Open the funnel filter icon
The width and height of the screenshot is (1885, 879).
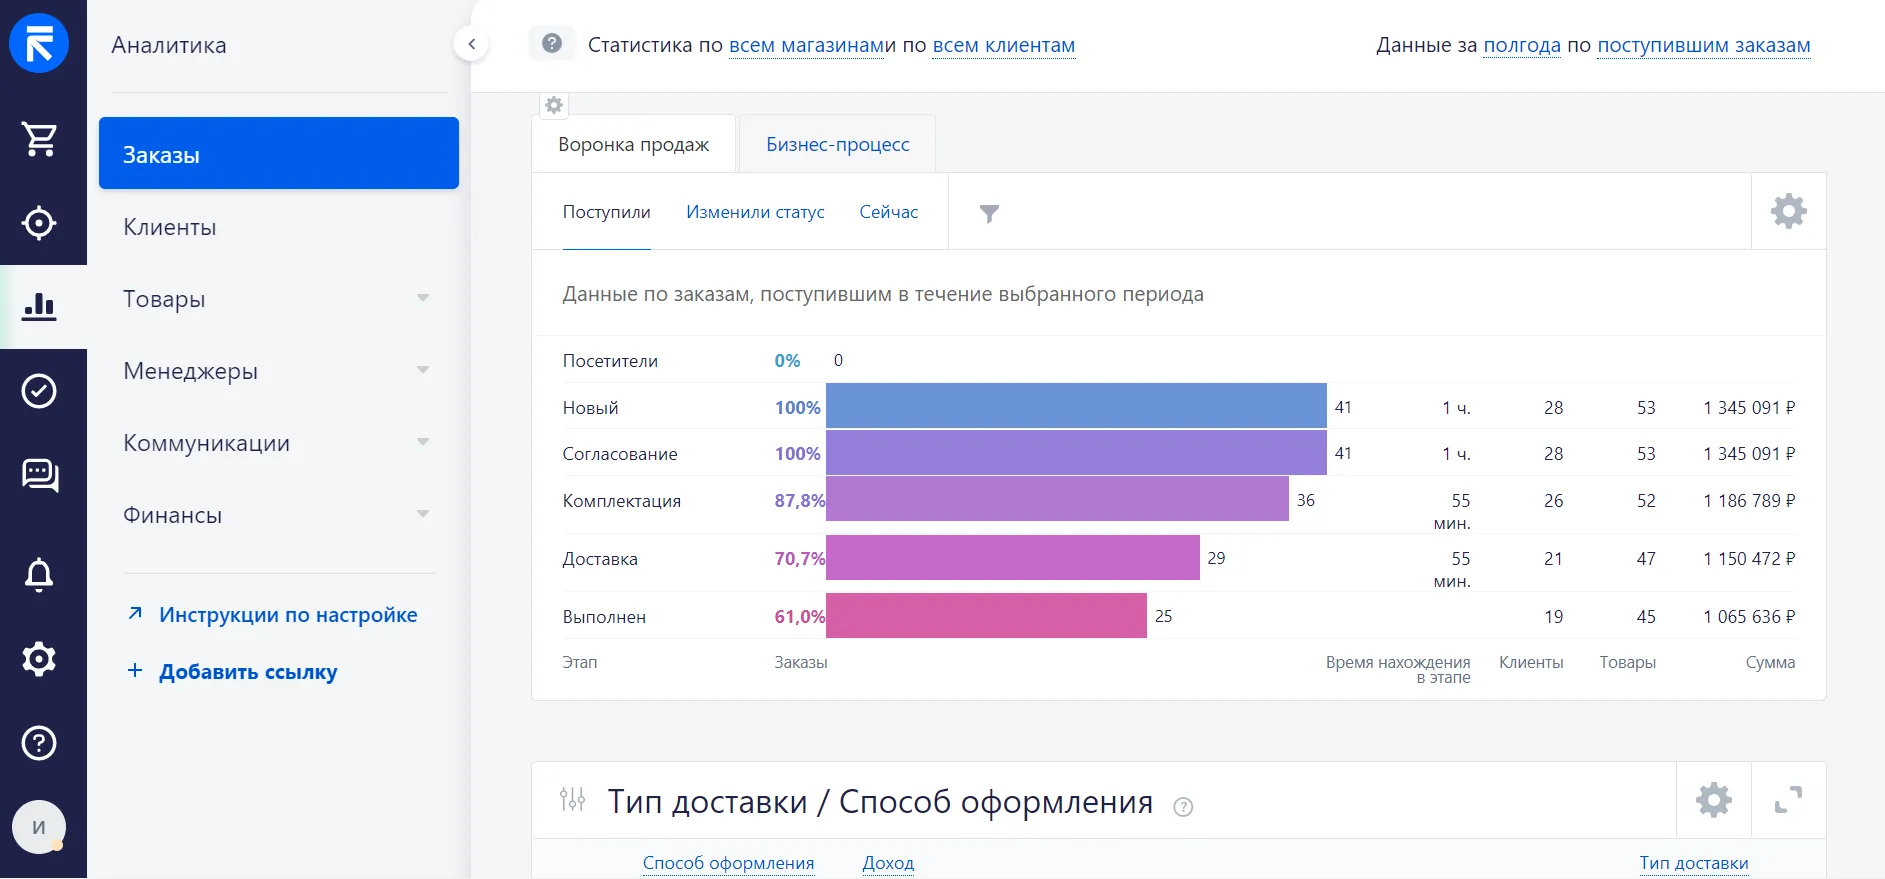pyautogui.click(x=989, y=213)
